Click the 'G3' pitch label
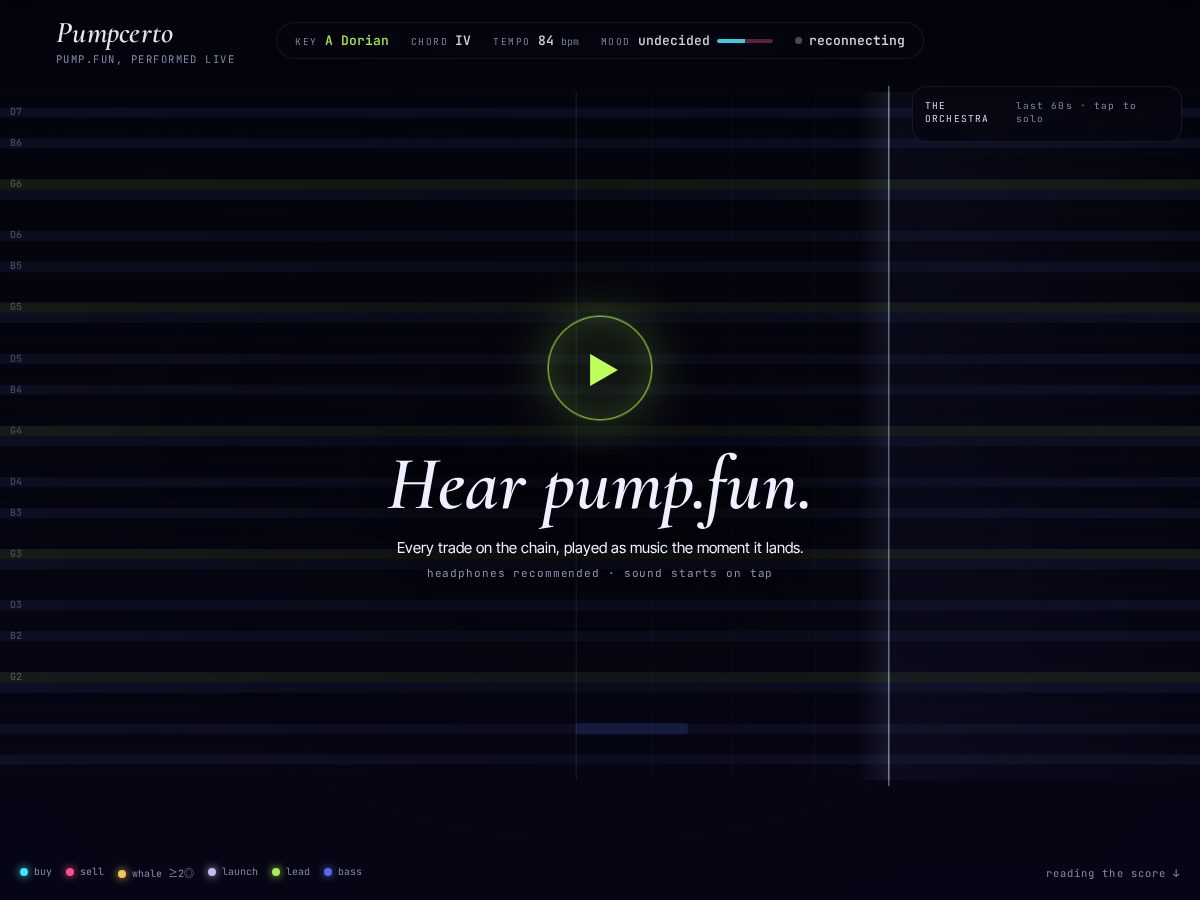This screenshot has width=1200, height=900. click(x=16, y=553)
